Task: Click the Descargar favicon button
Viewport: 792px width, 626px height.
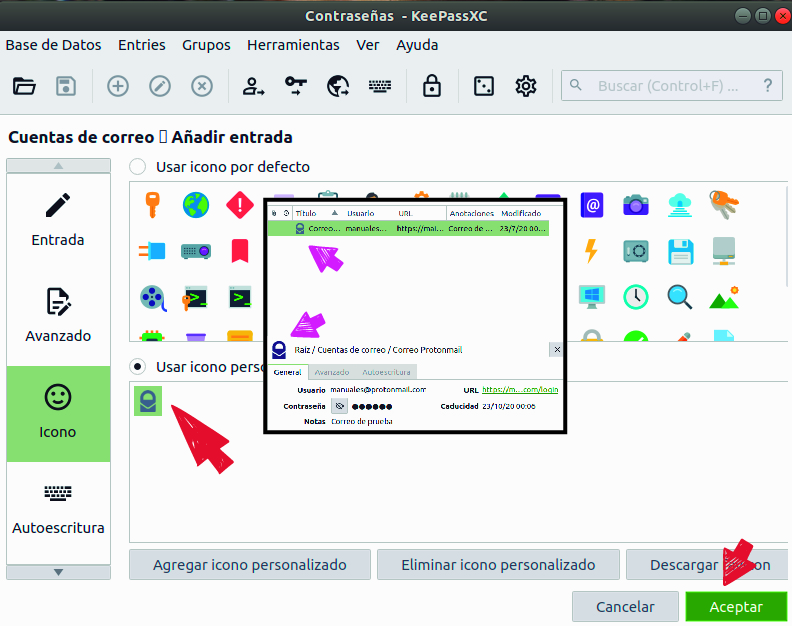Action: [x=709, y=564]
